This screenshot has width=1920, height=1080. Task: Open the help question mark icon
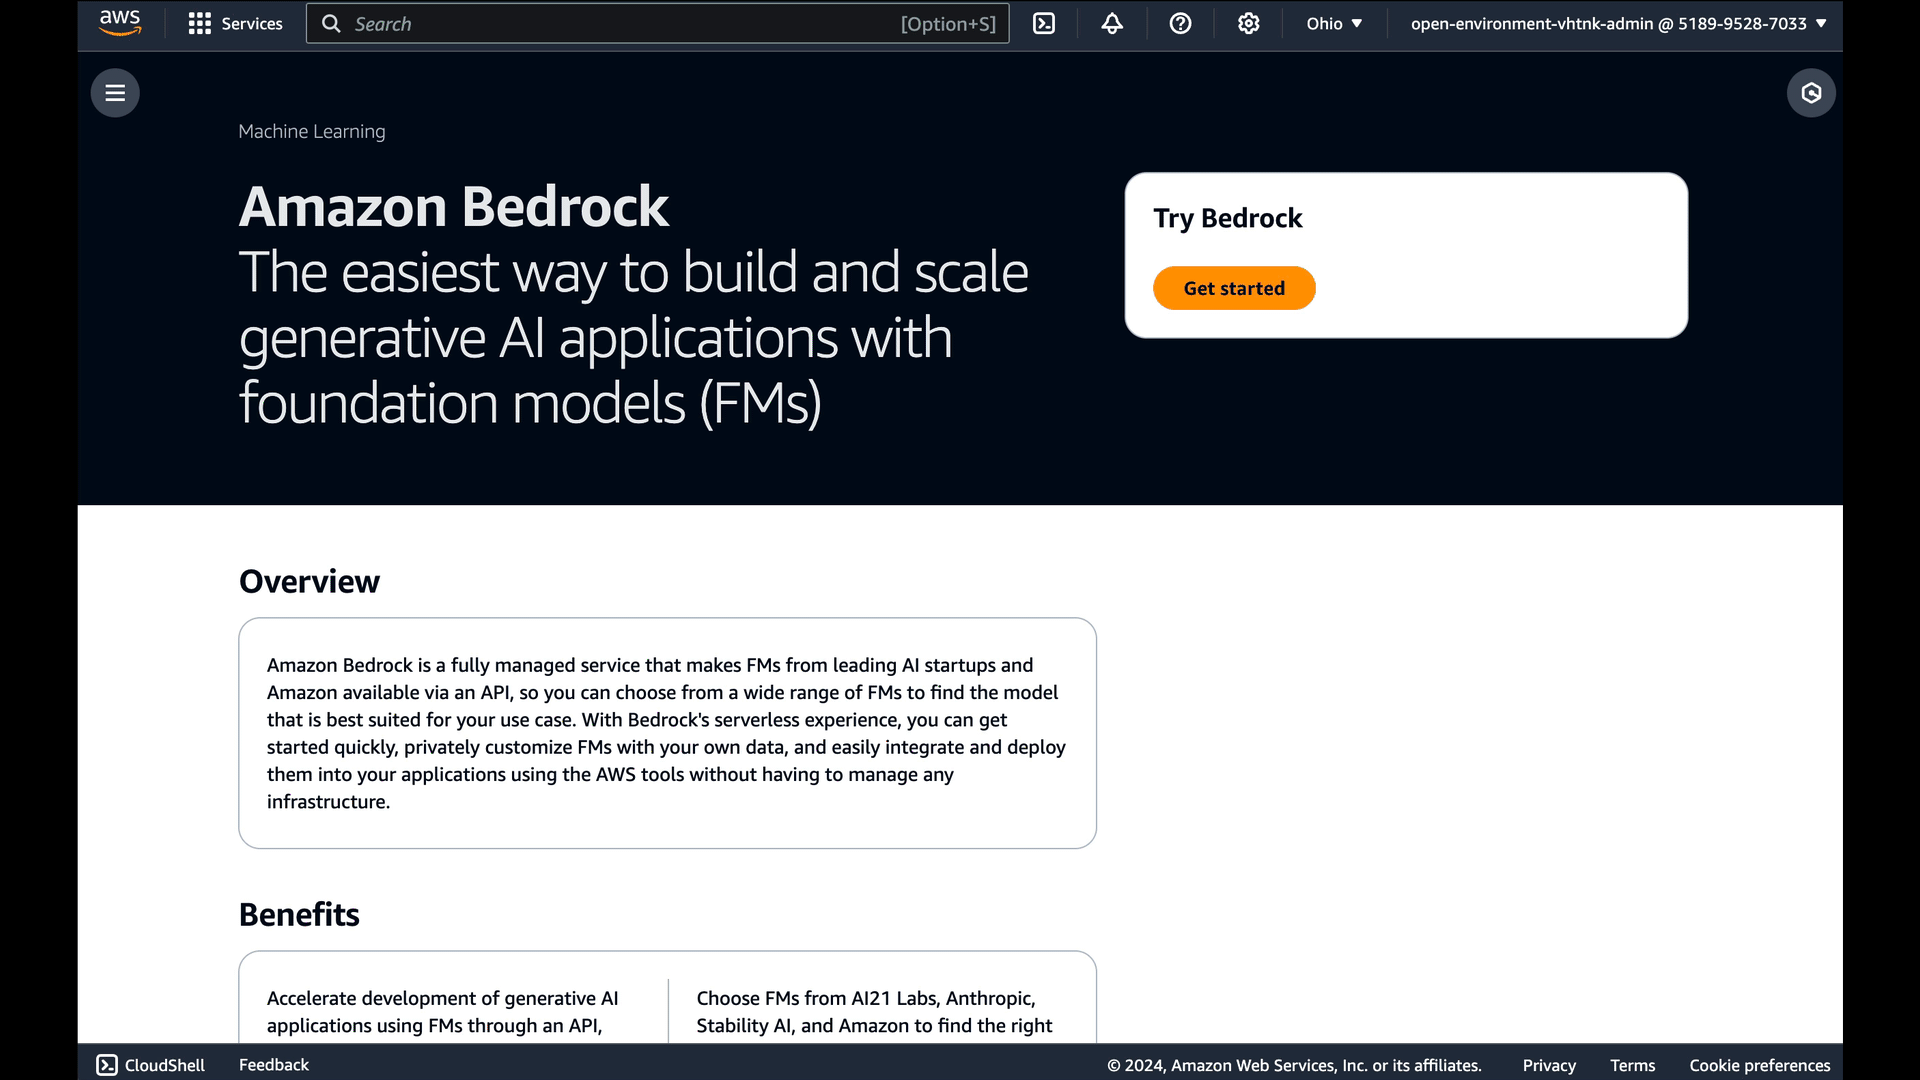[1179, 24]
